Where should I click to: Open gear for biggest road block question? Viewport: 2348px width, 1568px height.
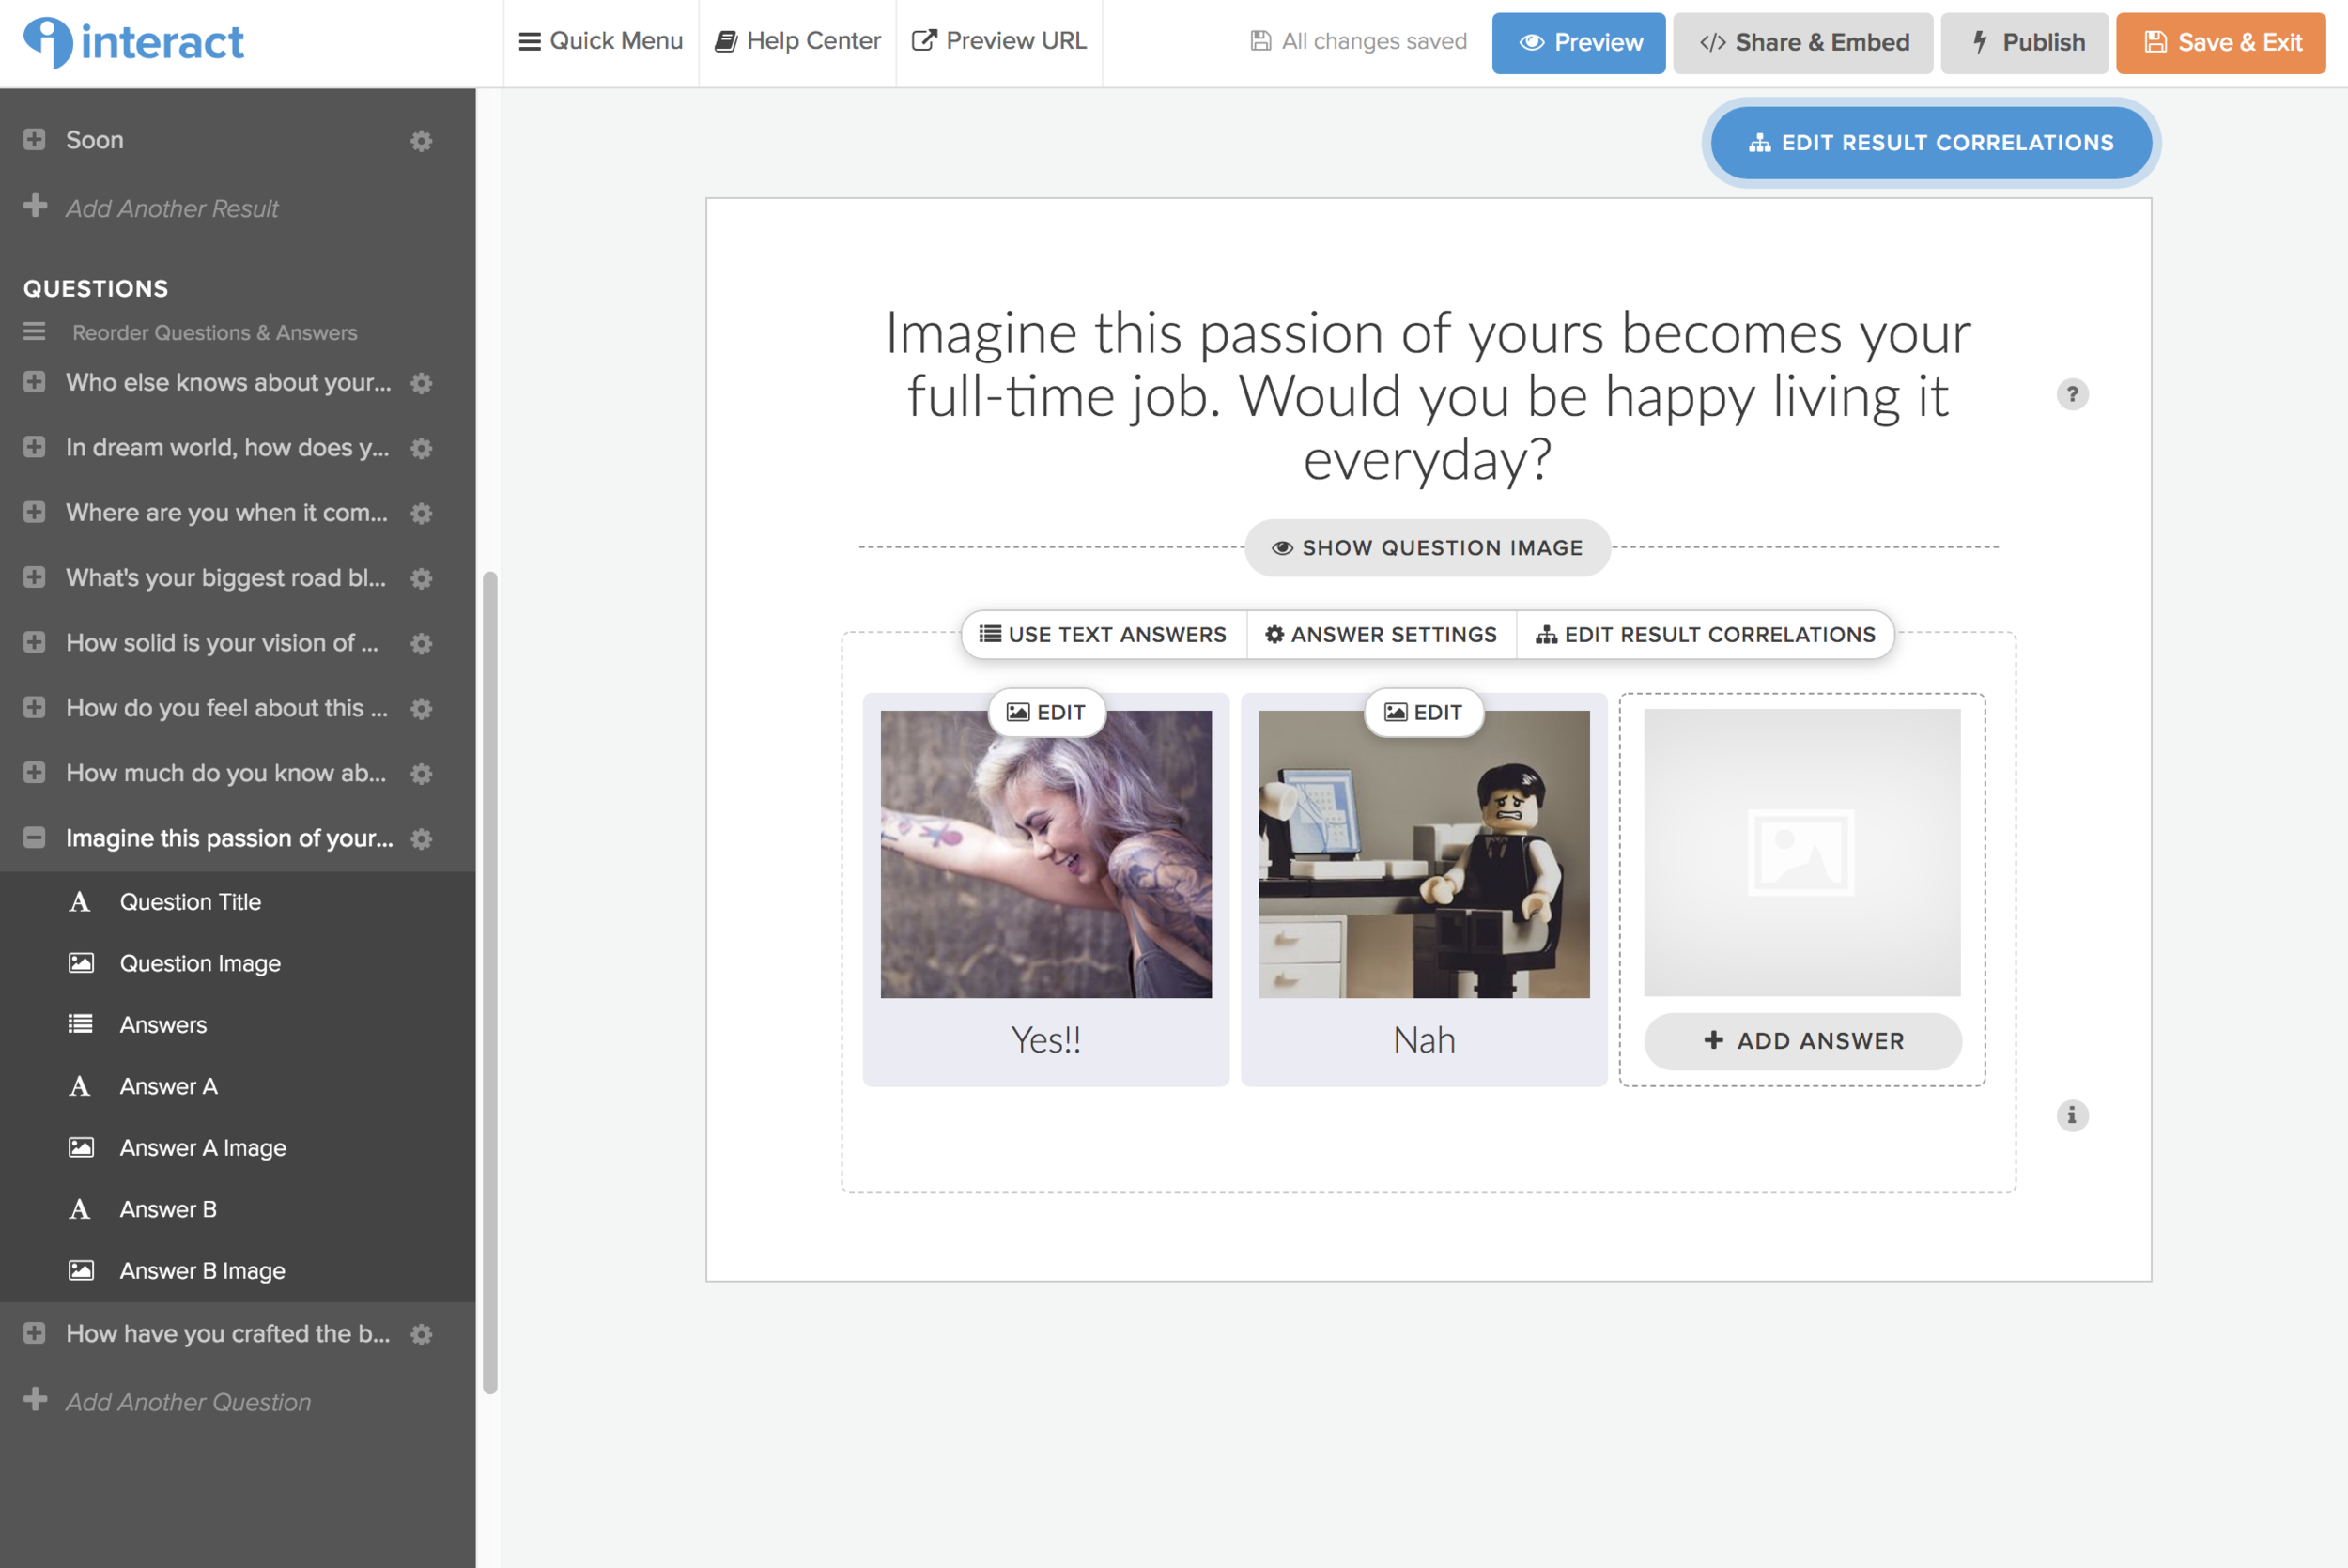pyautogui.click(x=421, y=578)
